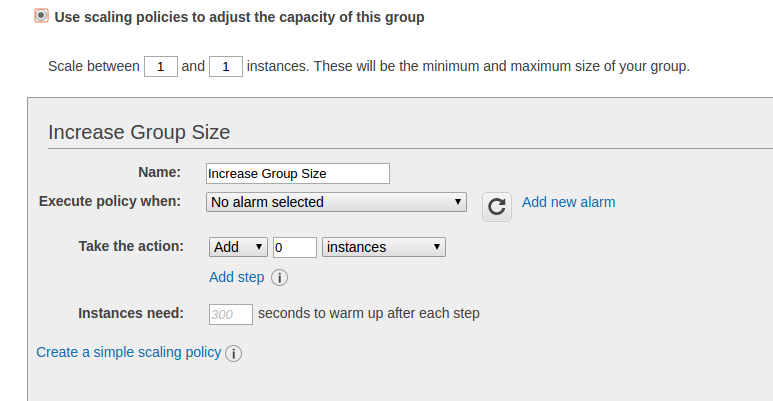Click the Add new alarm link
This screenshot has width=773, height=401.
tap(568, 202)
